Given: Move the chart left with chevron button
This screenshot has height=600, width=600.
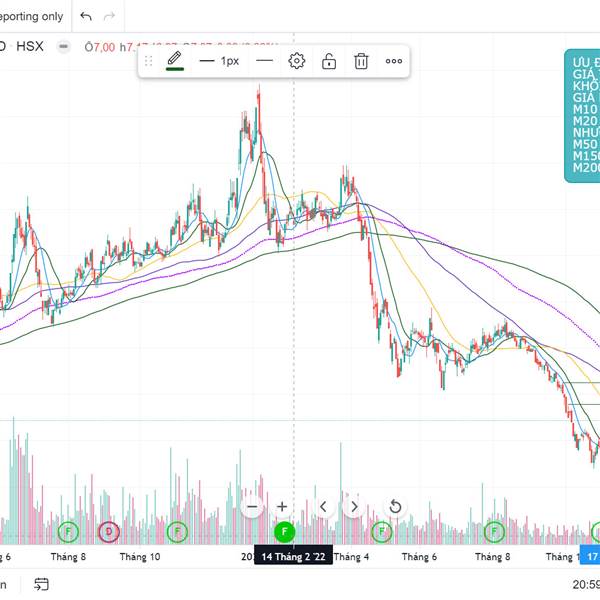Looking at the screenshot, I should tap(324, 507).
